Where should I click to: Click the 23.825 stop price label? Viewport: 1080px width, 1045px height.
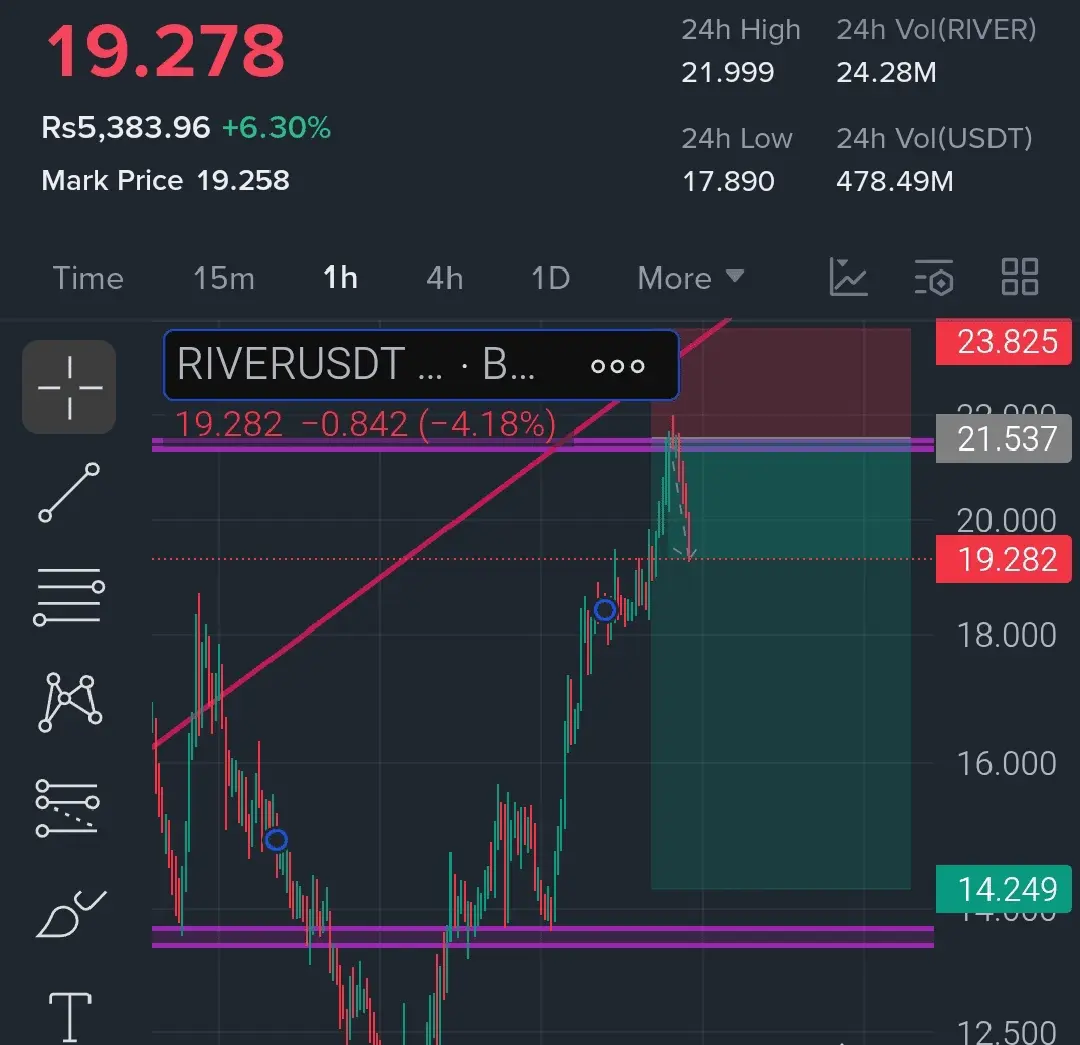coord(1004,342)
